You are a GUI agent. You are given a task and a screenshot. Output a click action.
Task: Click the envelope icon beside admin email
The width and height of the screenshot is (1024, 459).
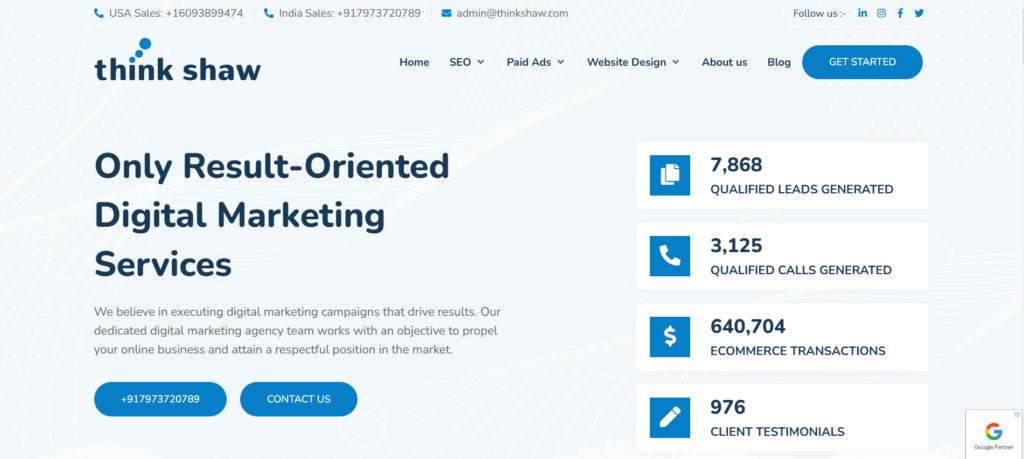pyautogui.click(x=447, y=13)
